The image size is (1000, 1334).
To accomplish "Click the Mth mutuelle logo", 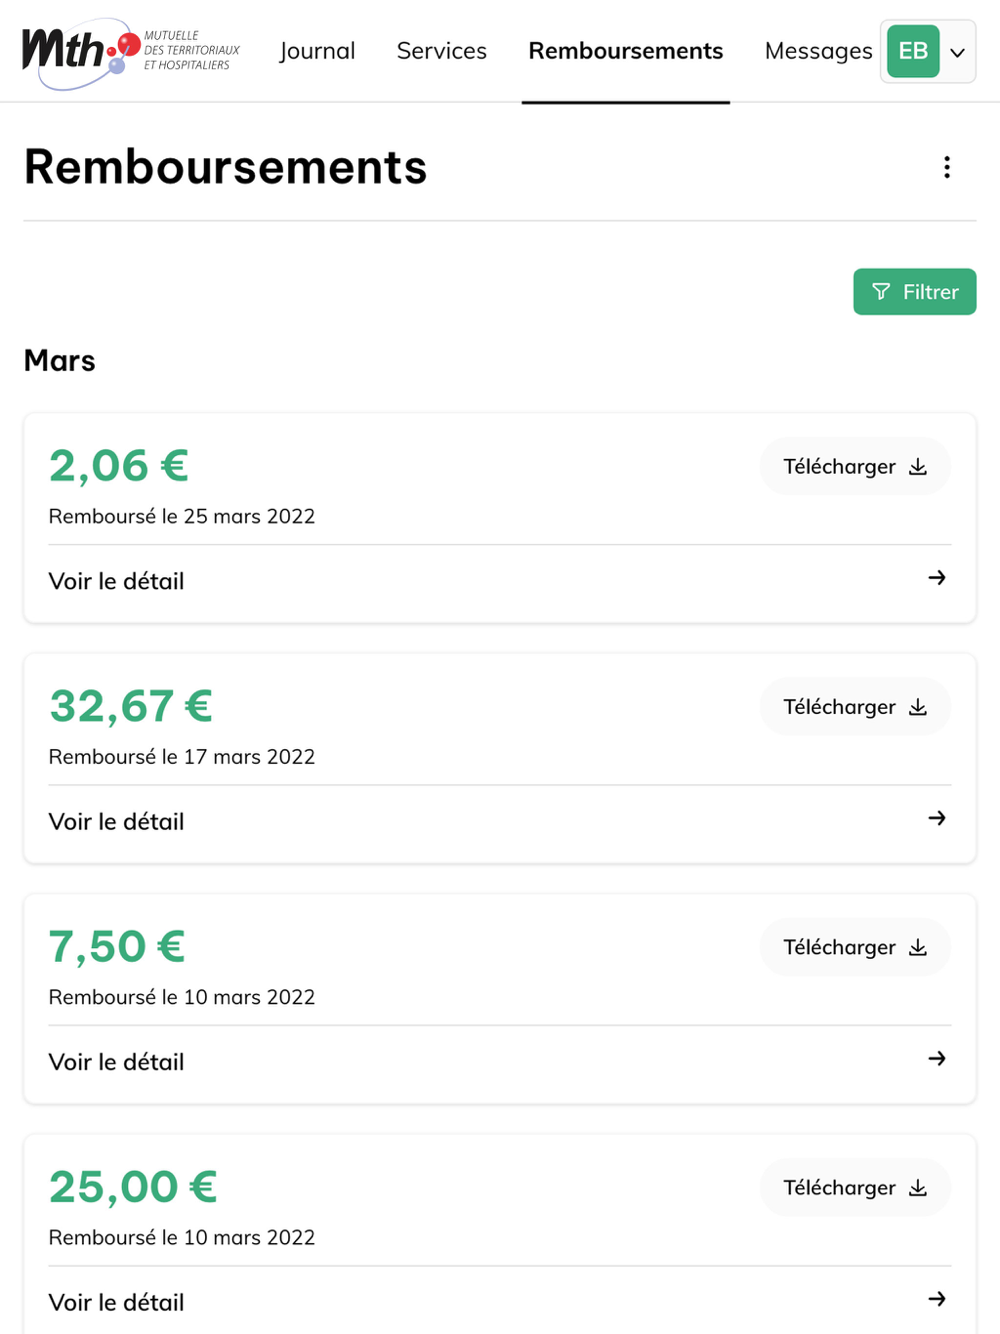I will 130,52.
